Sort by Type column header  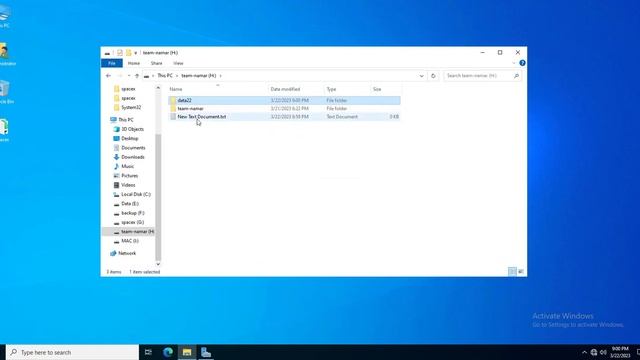[x=347, y=89]
